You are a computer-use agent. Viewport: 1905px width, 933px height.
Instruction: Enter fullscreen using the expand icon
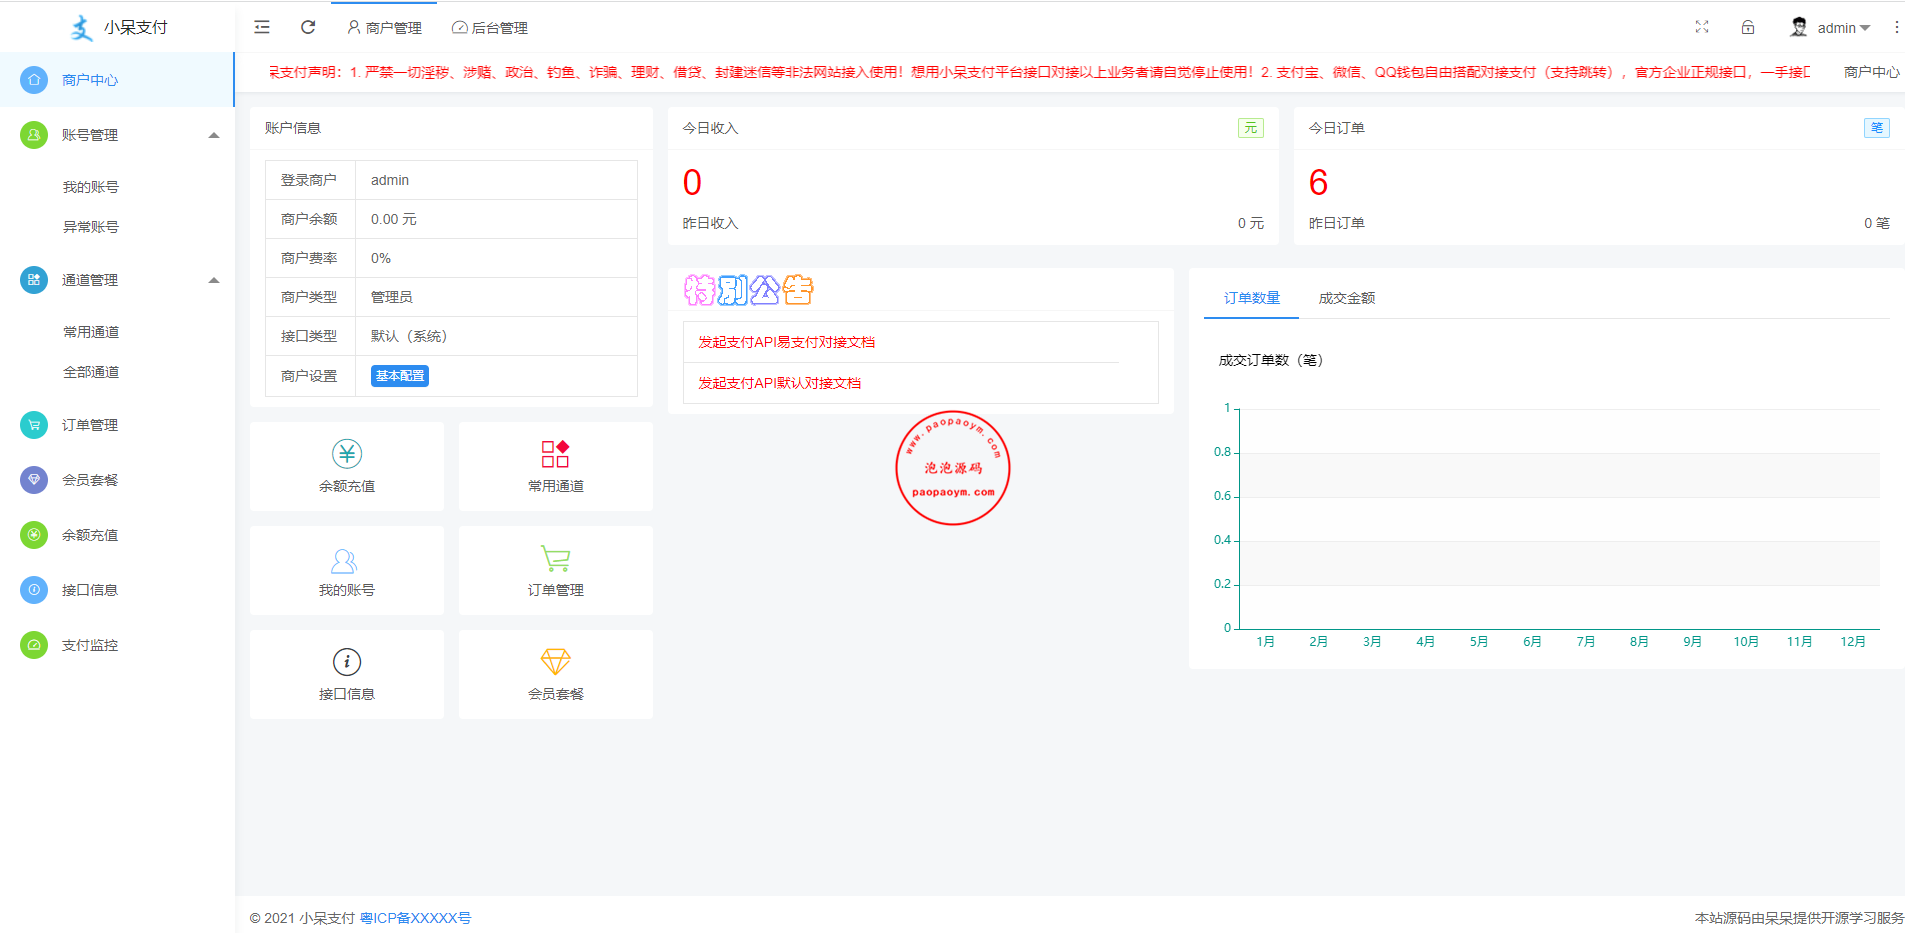(x=1701, y=27)
